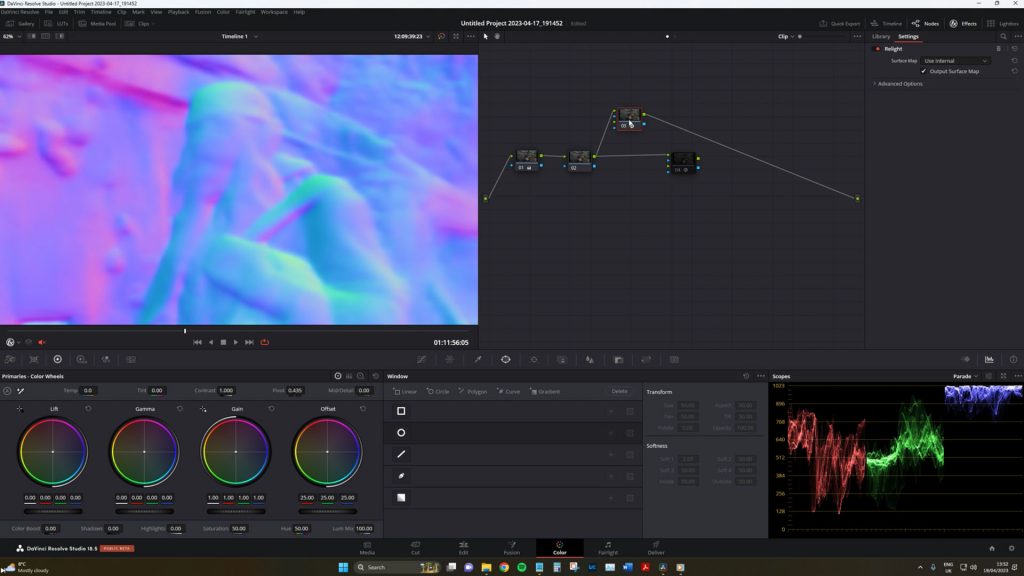Image resolution: width=1024 pixels, height=576 pixels.
Task: Toggle the Effects panel
Action: [963, 24]
